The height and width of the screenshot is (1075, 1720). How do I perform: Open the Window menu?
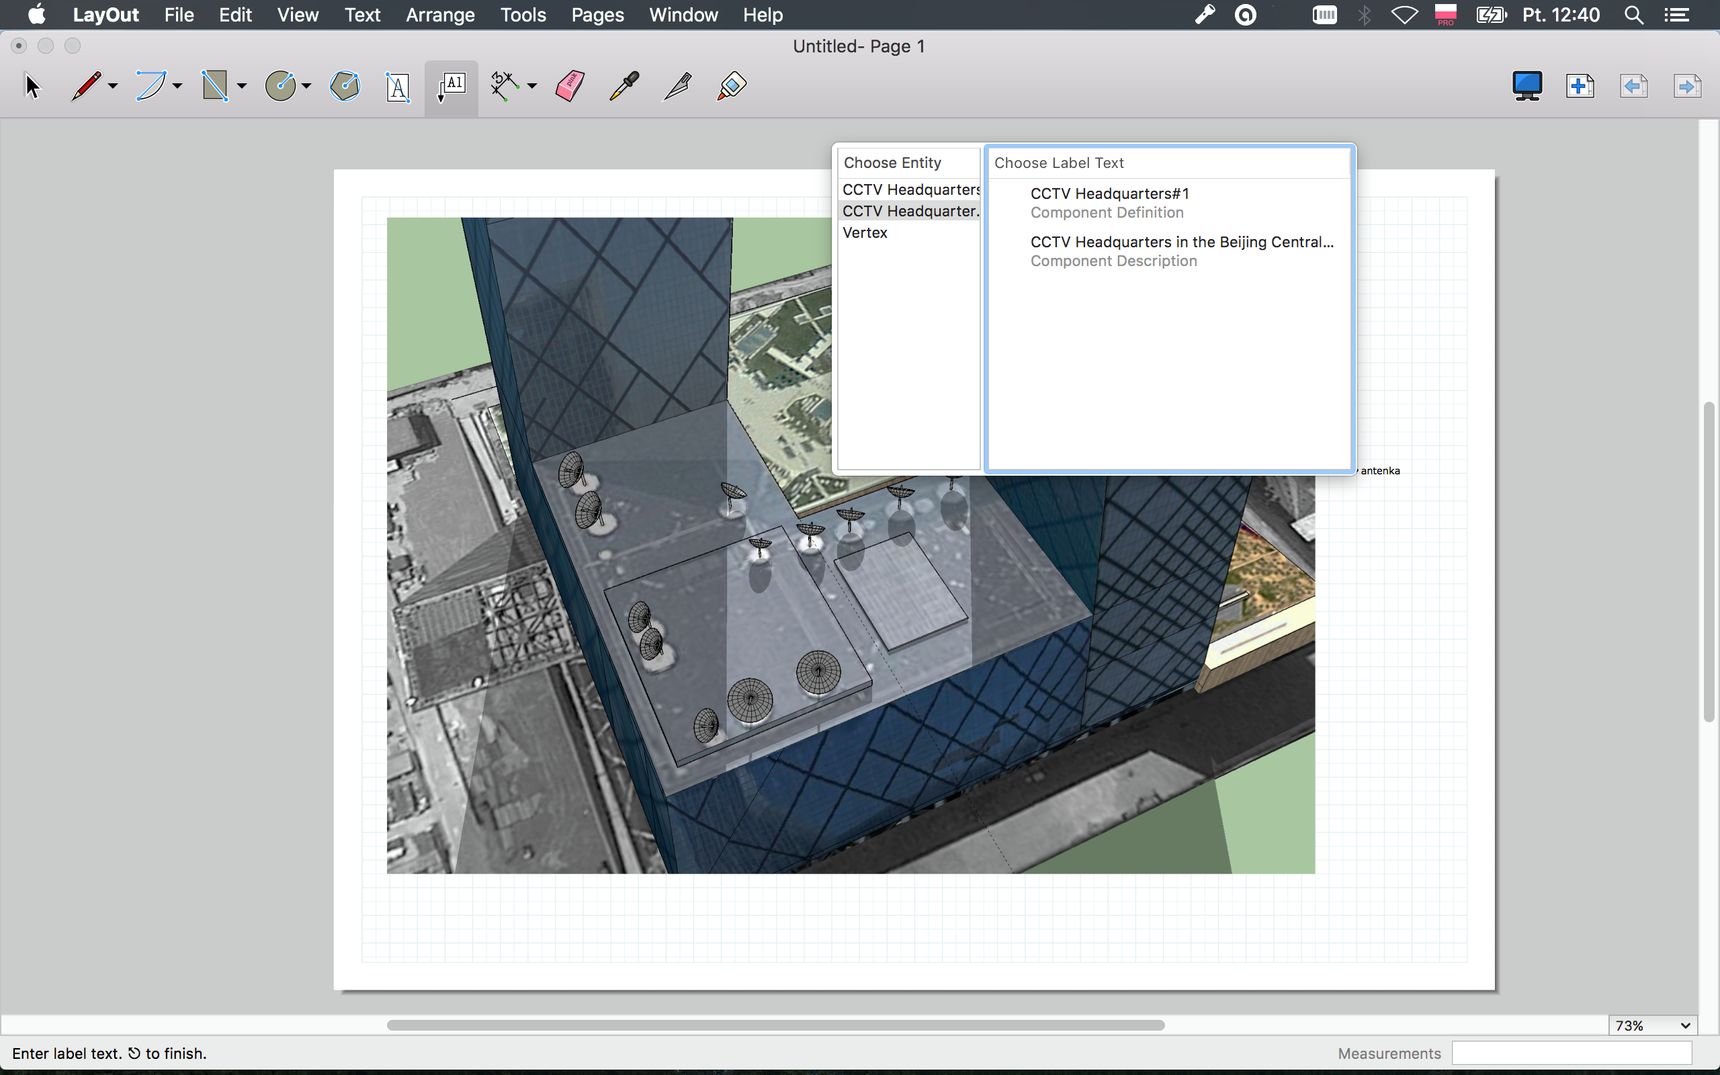pos(683,15)
